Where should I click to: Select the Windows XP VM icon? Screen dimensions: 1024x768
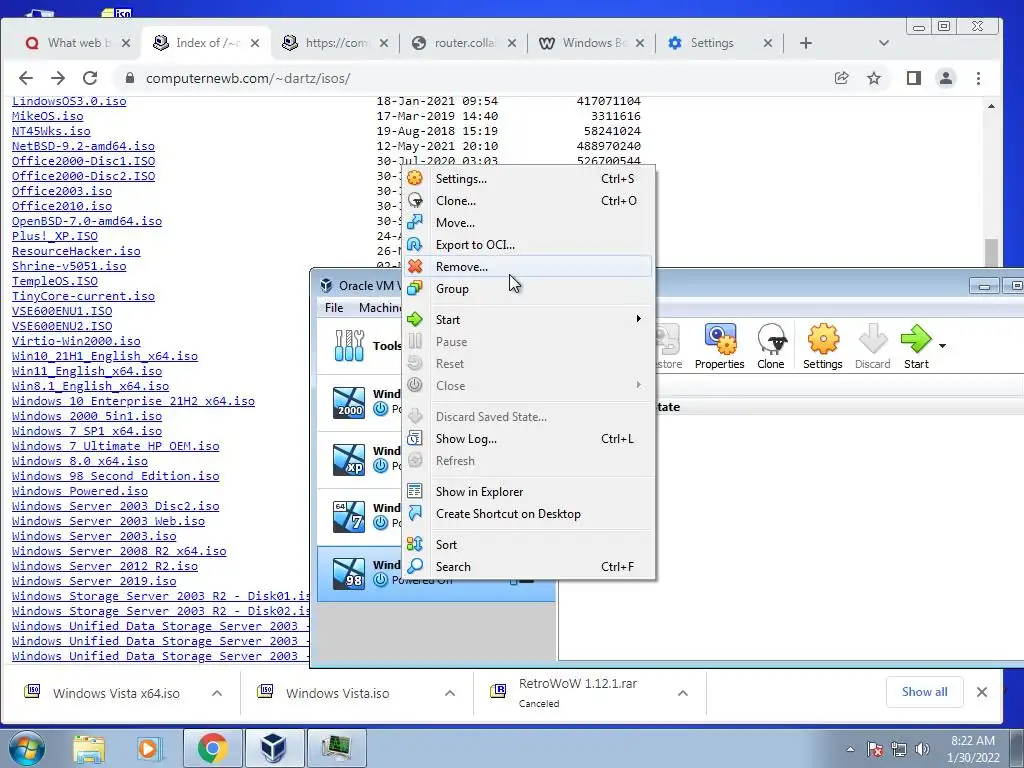pyautogui.click(x=349, y=460)
